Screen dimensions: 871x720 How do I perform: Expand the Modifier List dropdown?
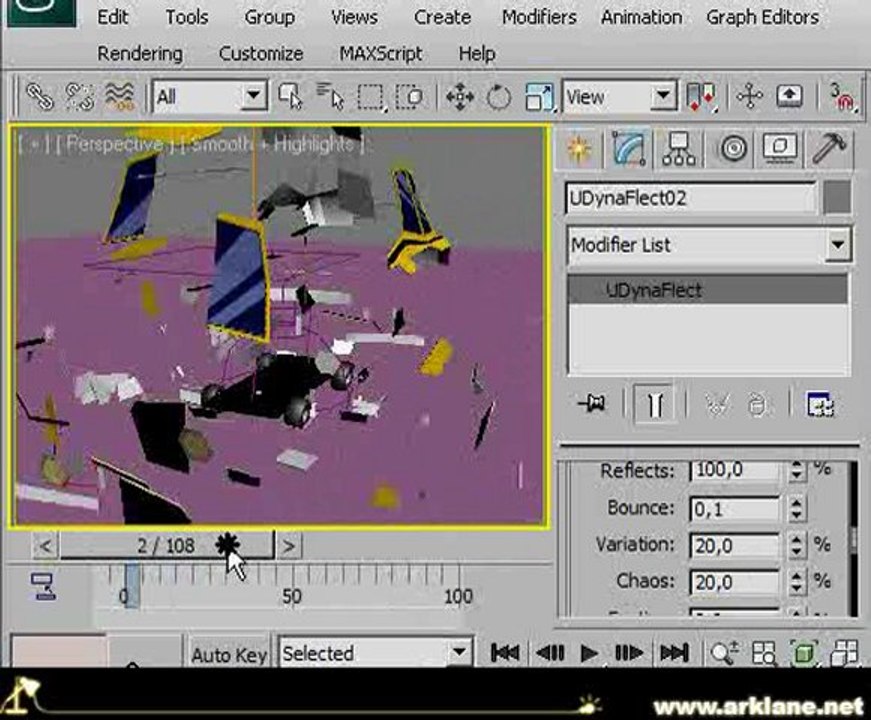click(837, 244)
